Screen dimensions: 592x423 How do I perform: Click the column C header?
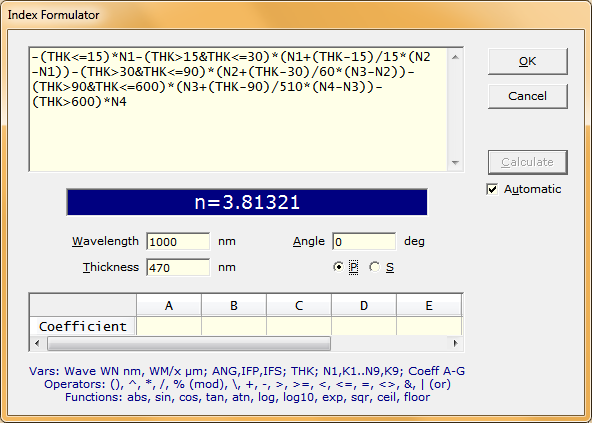pyautogui.click(x=299, y=305)
